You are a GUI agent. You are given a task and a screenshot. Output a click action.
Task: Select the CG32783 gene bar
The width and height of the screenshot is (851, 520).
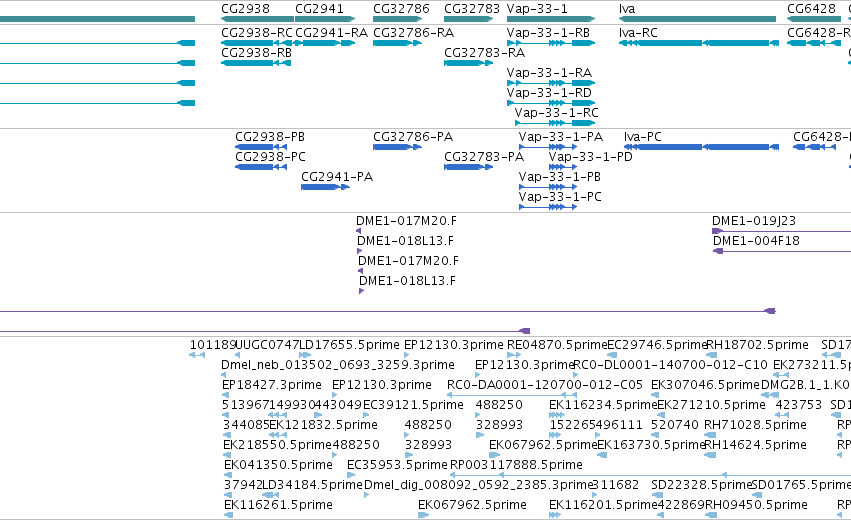coord(468,19)
